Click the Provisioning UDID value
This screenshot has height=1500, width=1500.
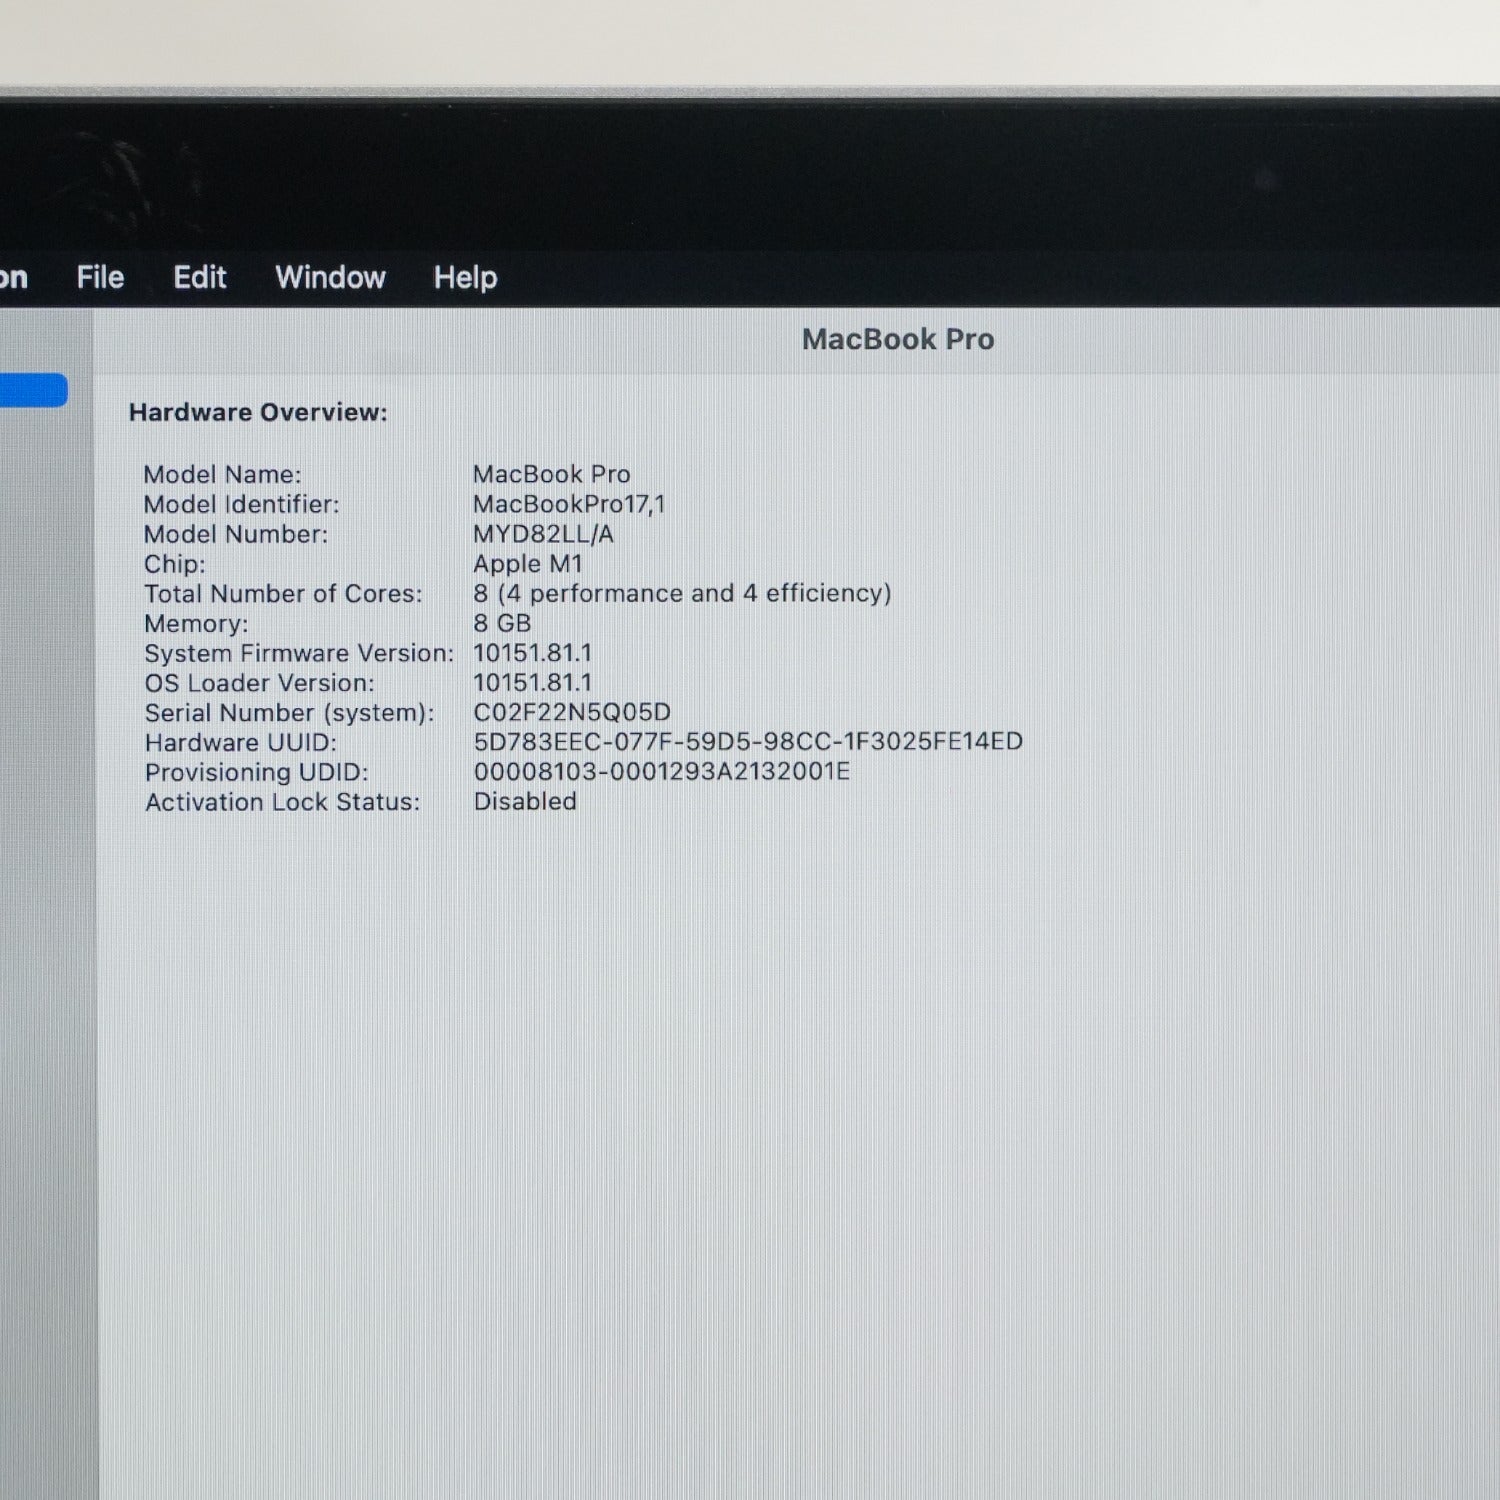point(661,771)
